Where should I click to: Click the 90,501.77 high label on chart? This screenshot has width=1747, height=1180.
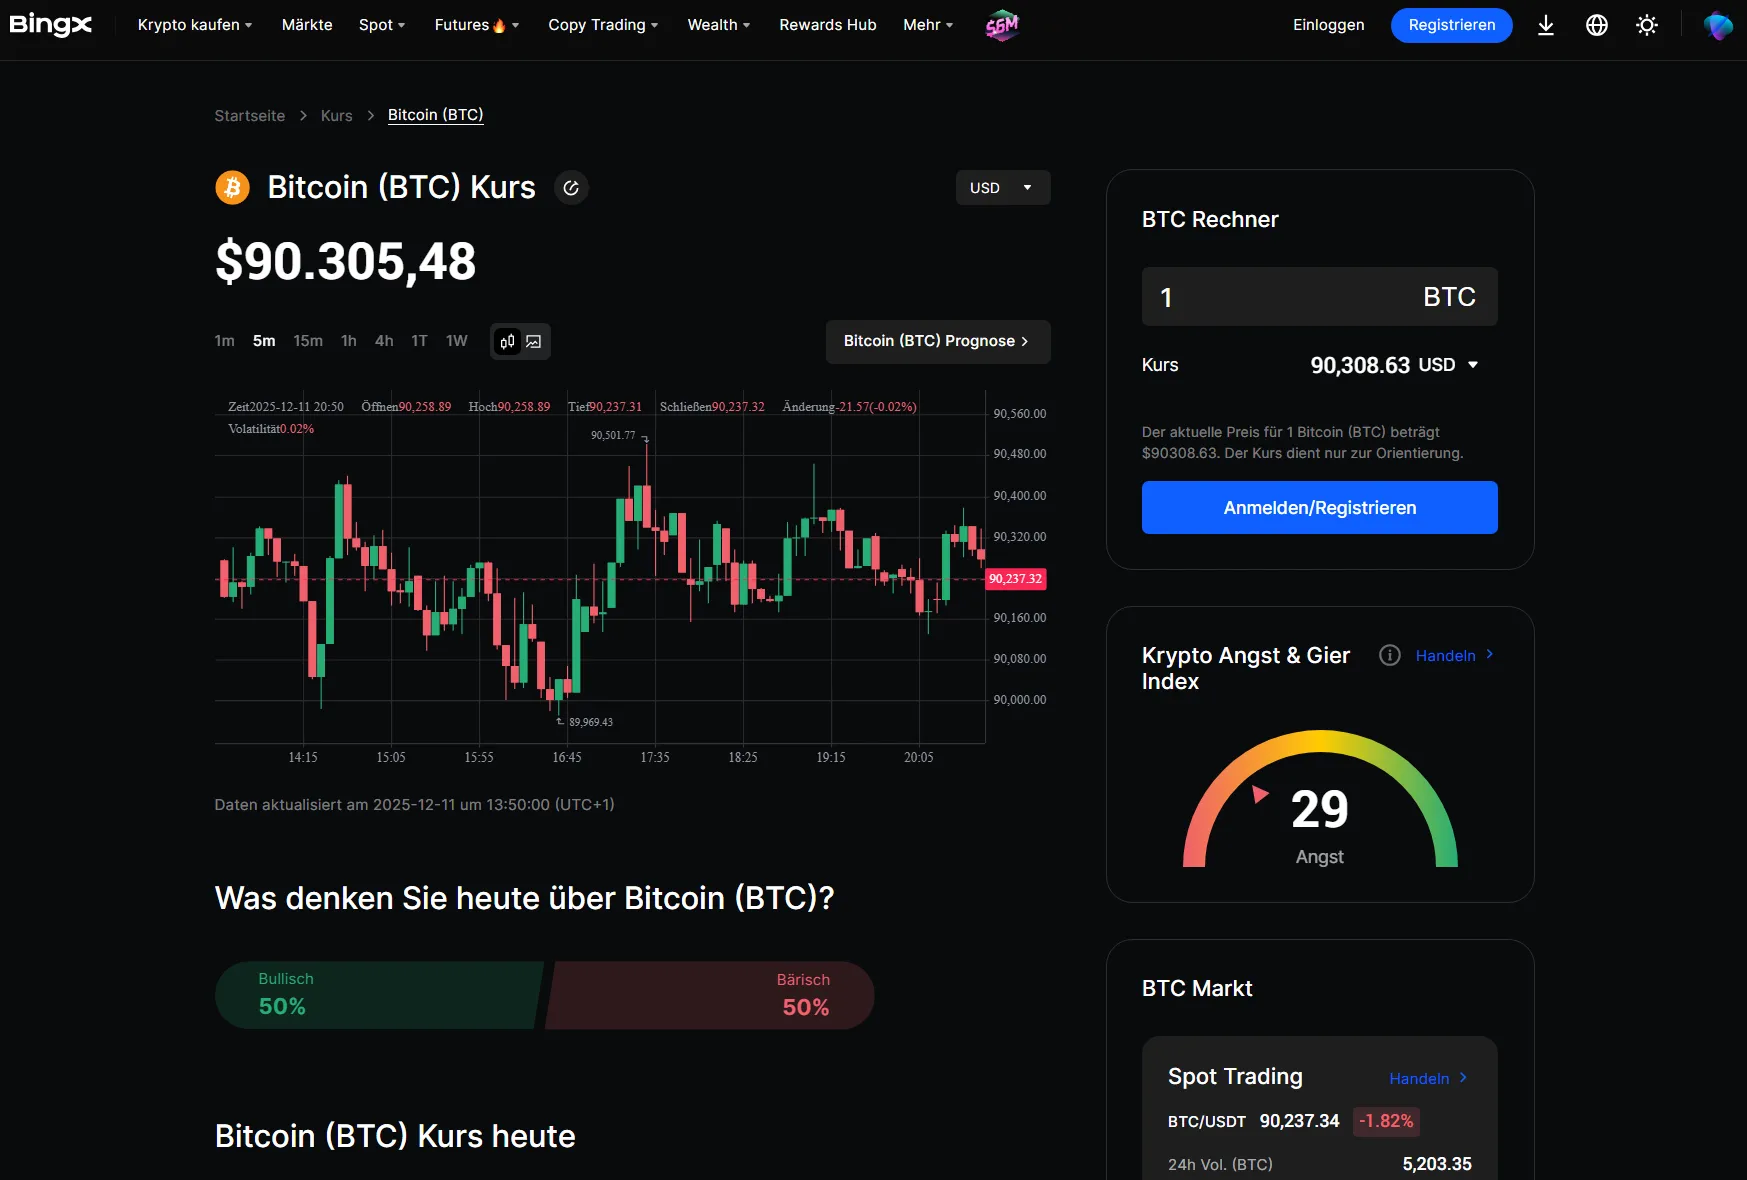[613, 435]
